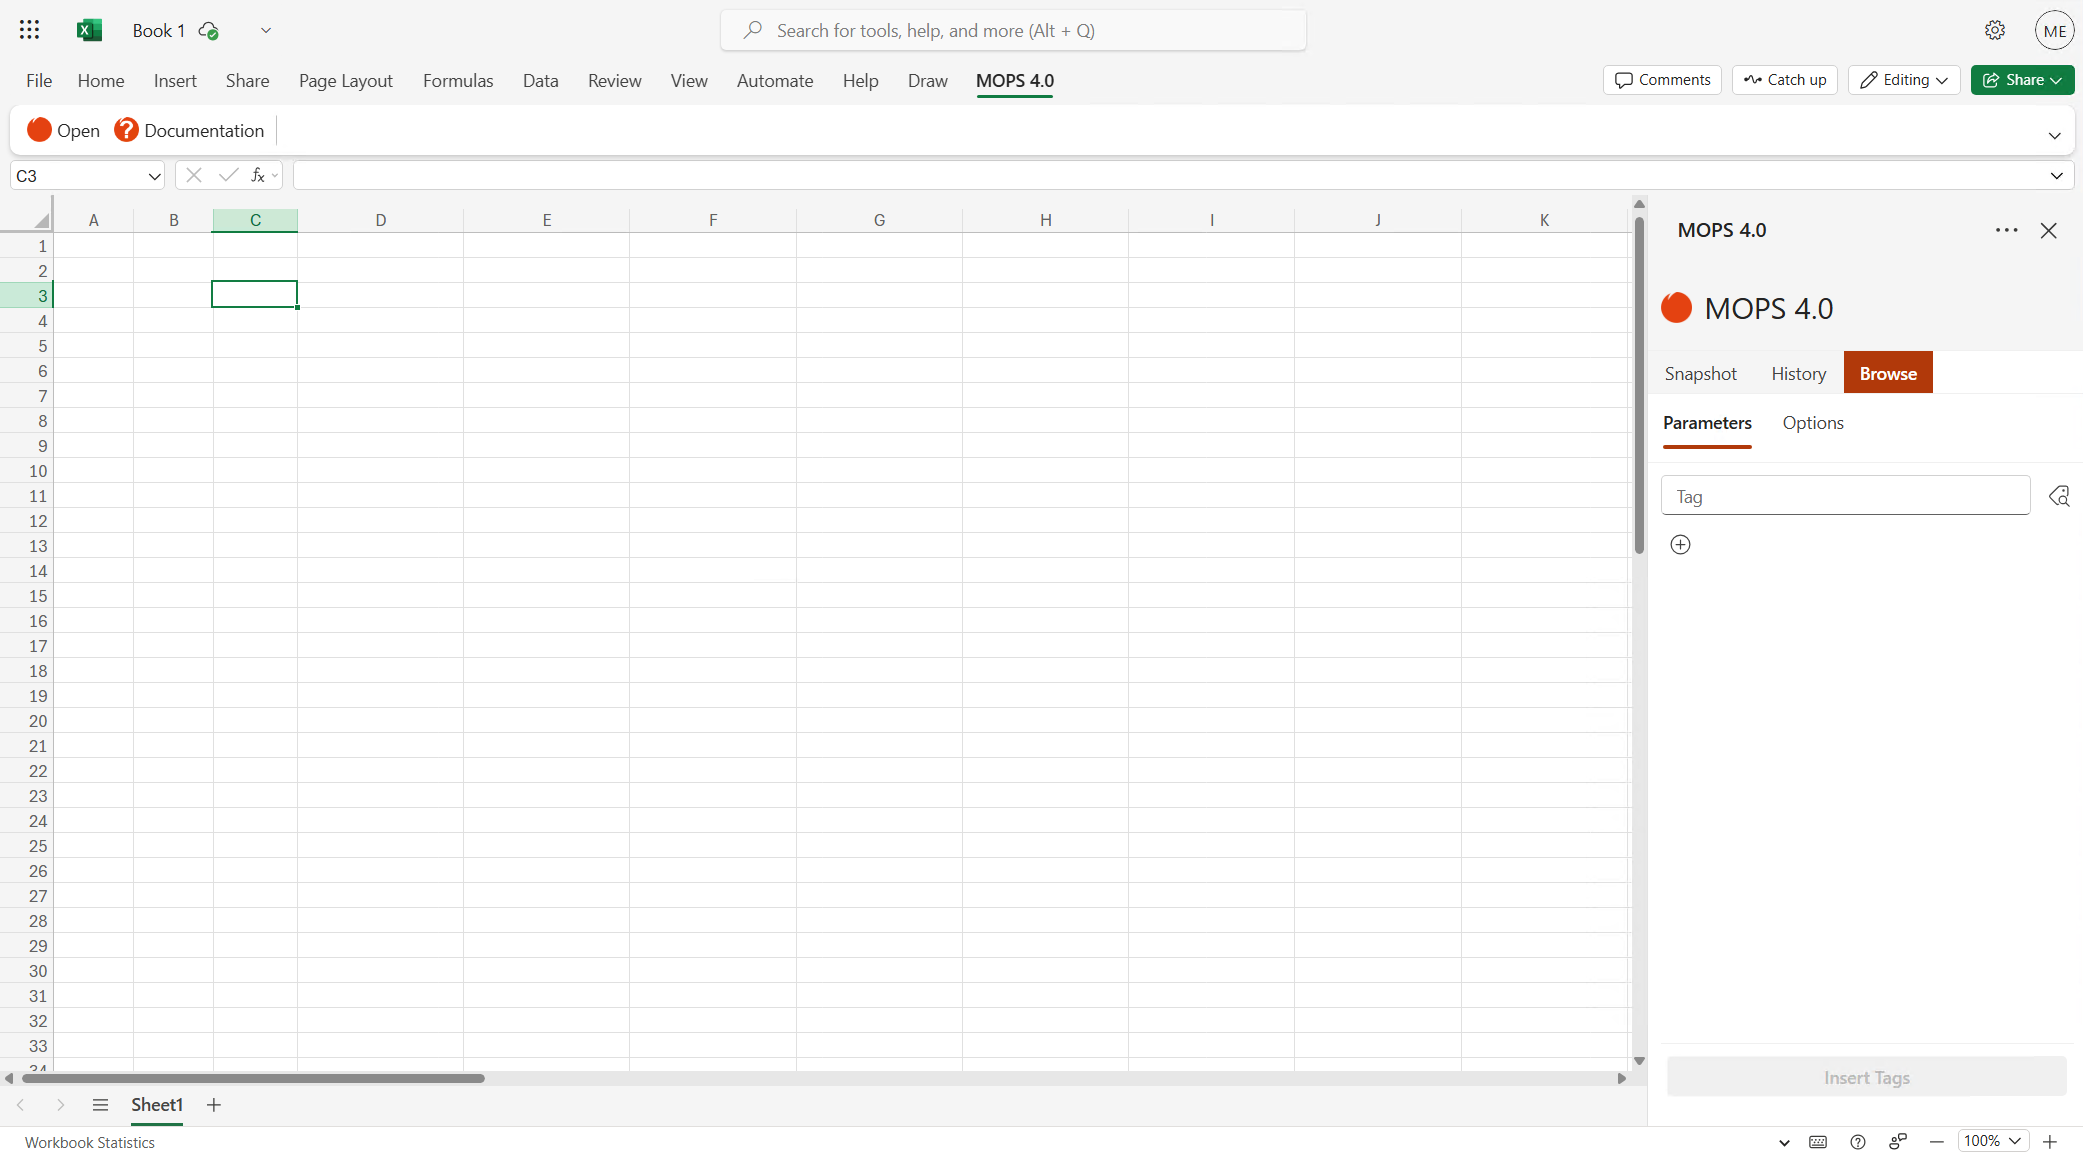Open Workbook Statistics
The height and width of the screenshot is (1153, 2083).
(x=89, y=1141)
